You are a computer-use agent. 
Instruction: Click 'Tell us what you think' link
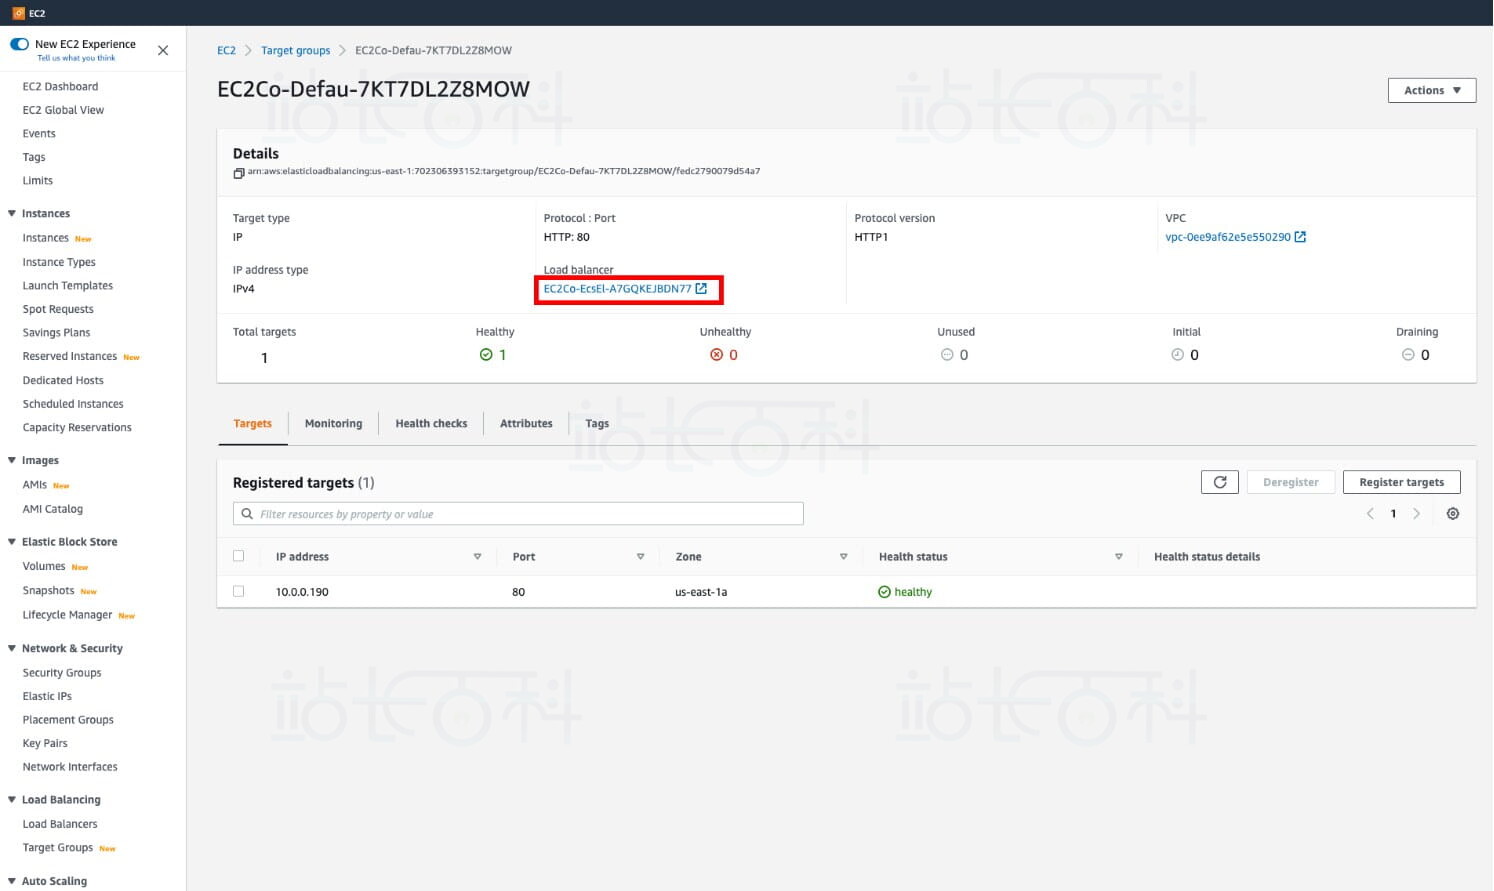coord(76,58)
